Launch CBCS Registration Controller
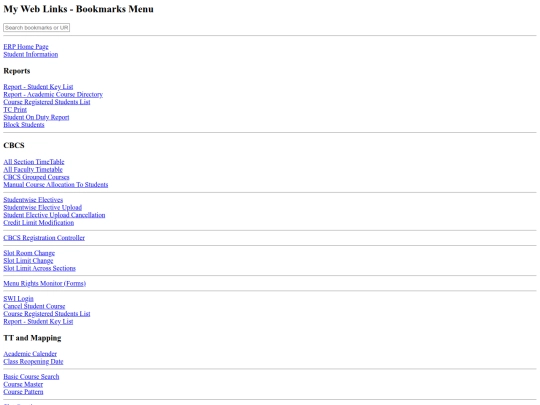The height and width of the screenshot is (405, 540). [x=44, y=238]
